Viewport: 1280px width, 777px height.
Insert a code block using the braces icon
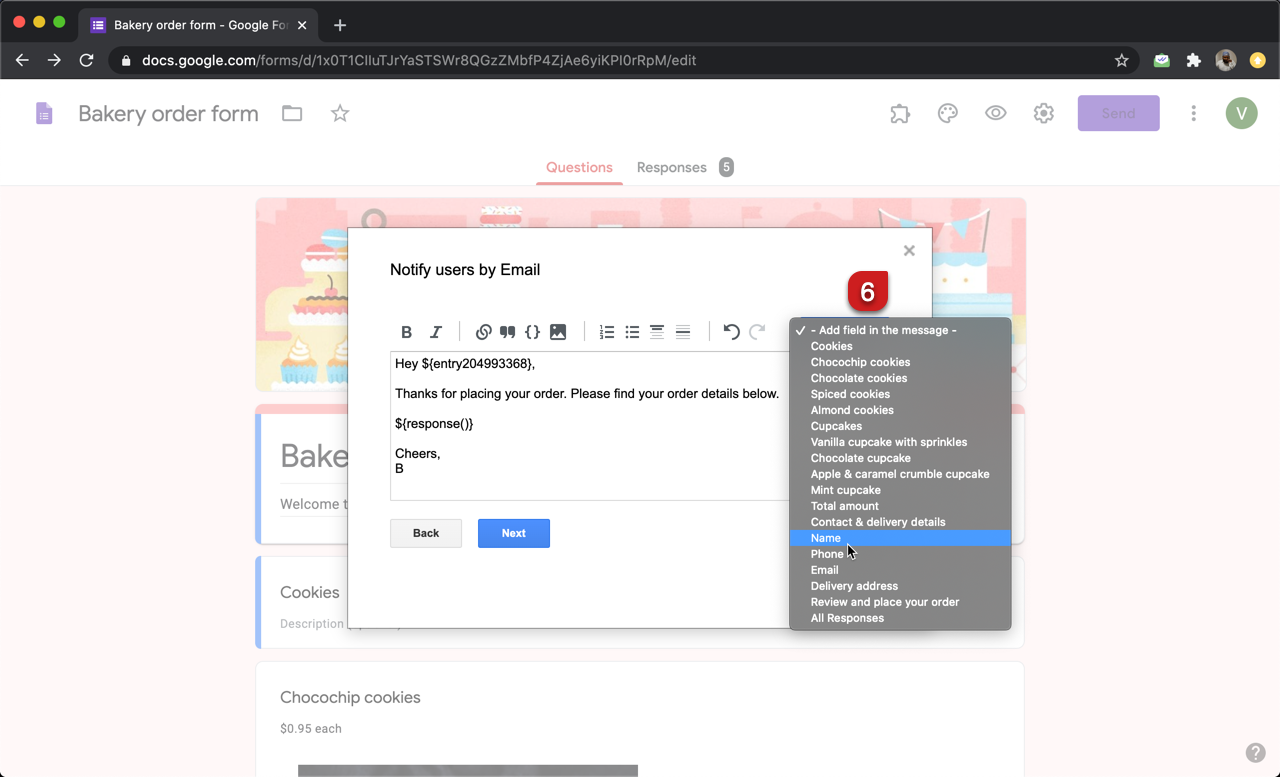[x=532, y=331]
